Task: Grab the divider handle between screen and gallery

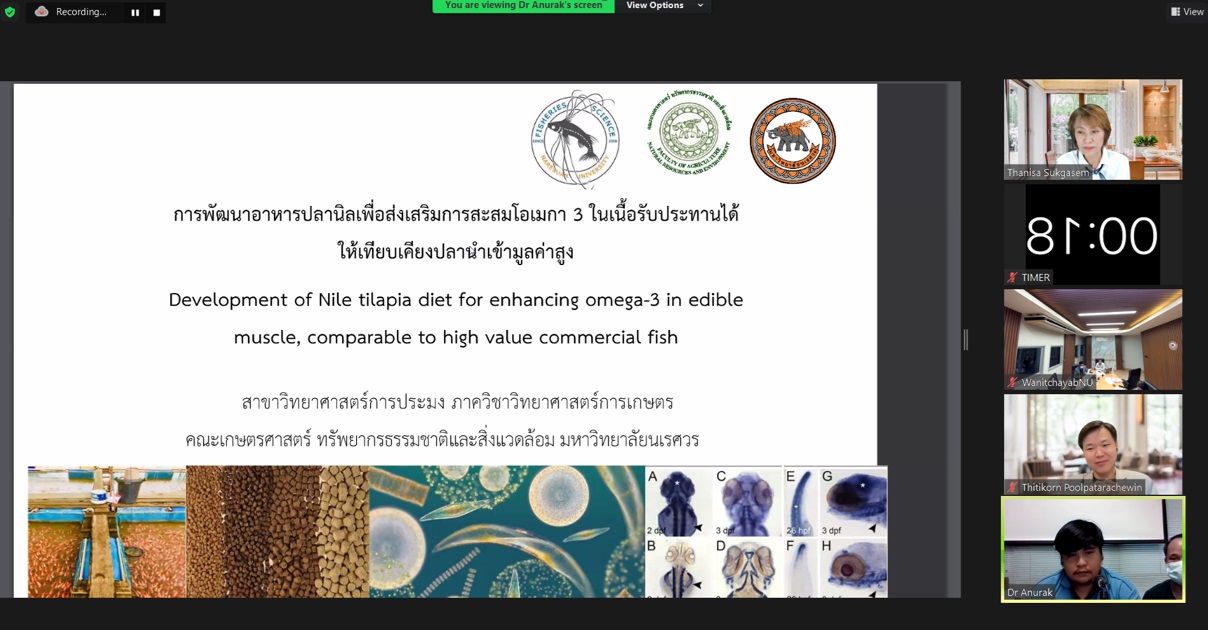Action: point(965,340)
